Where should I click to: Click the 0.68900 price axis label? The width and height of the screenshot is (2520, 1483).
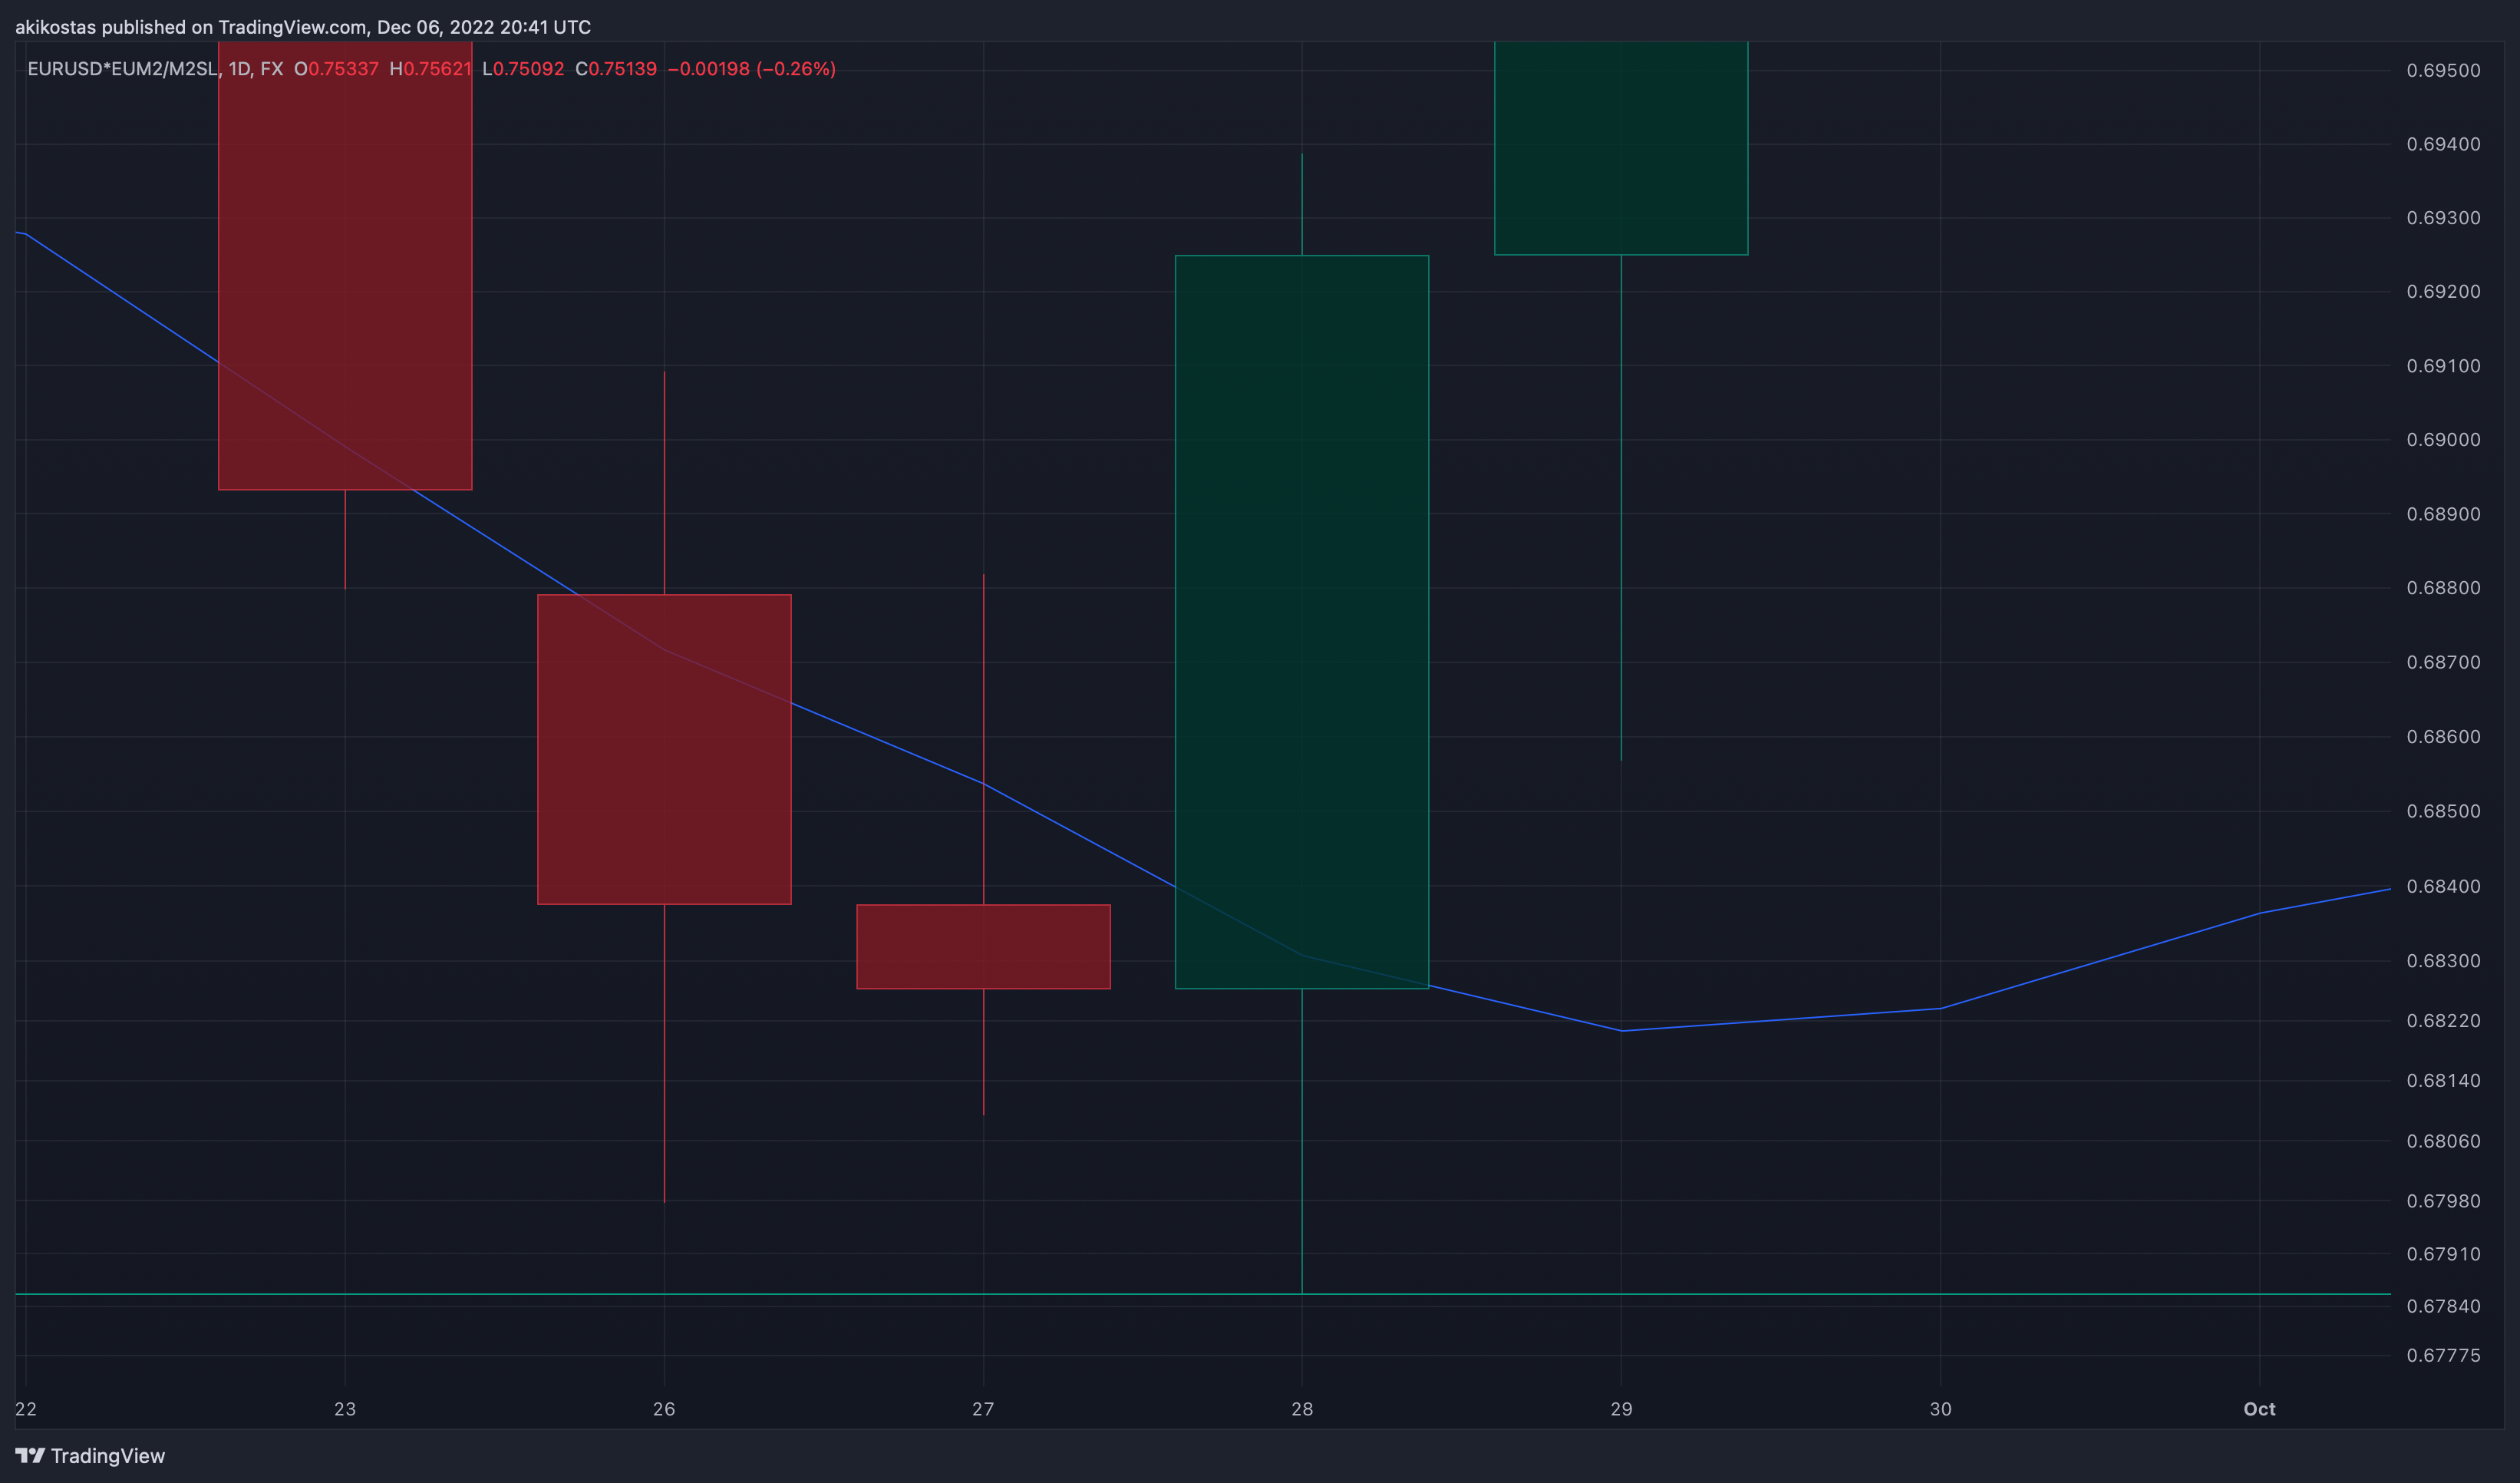click(2443, 514)
